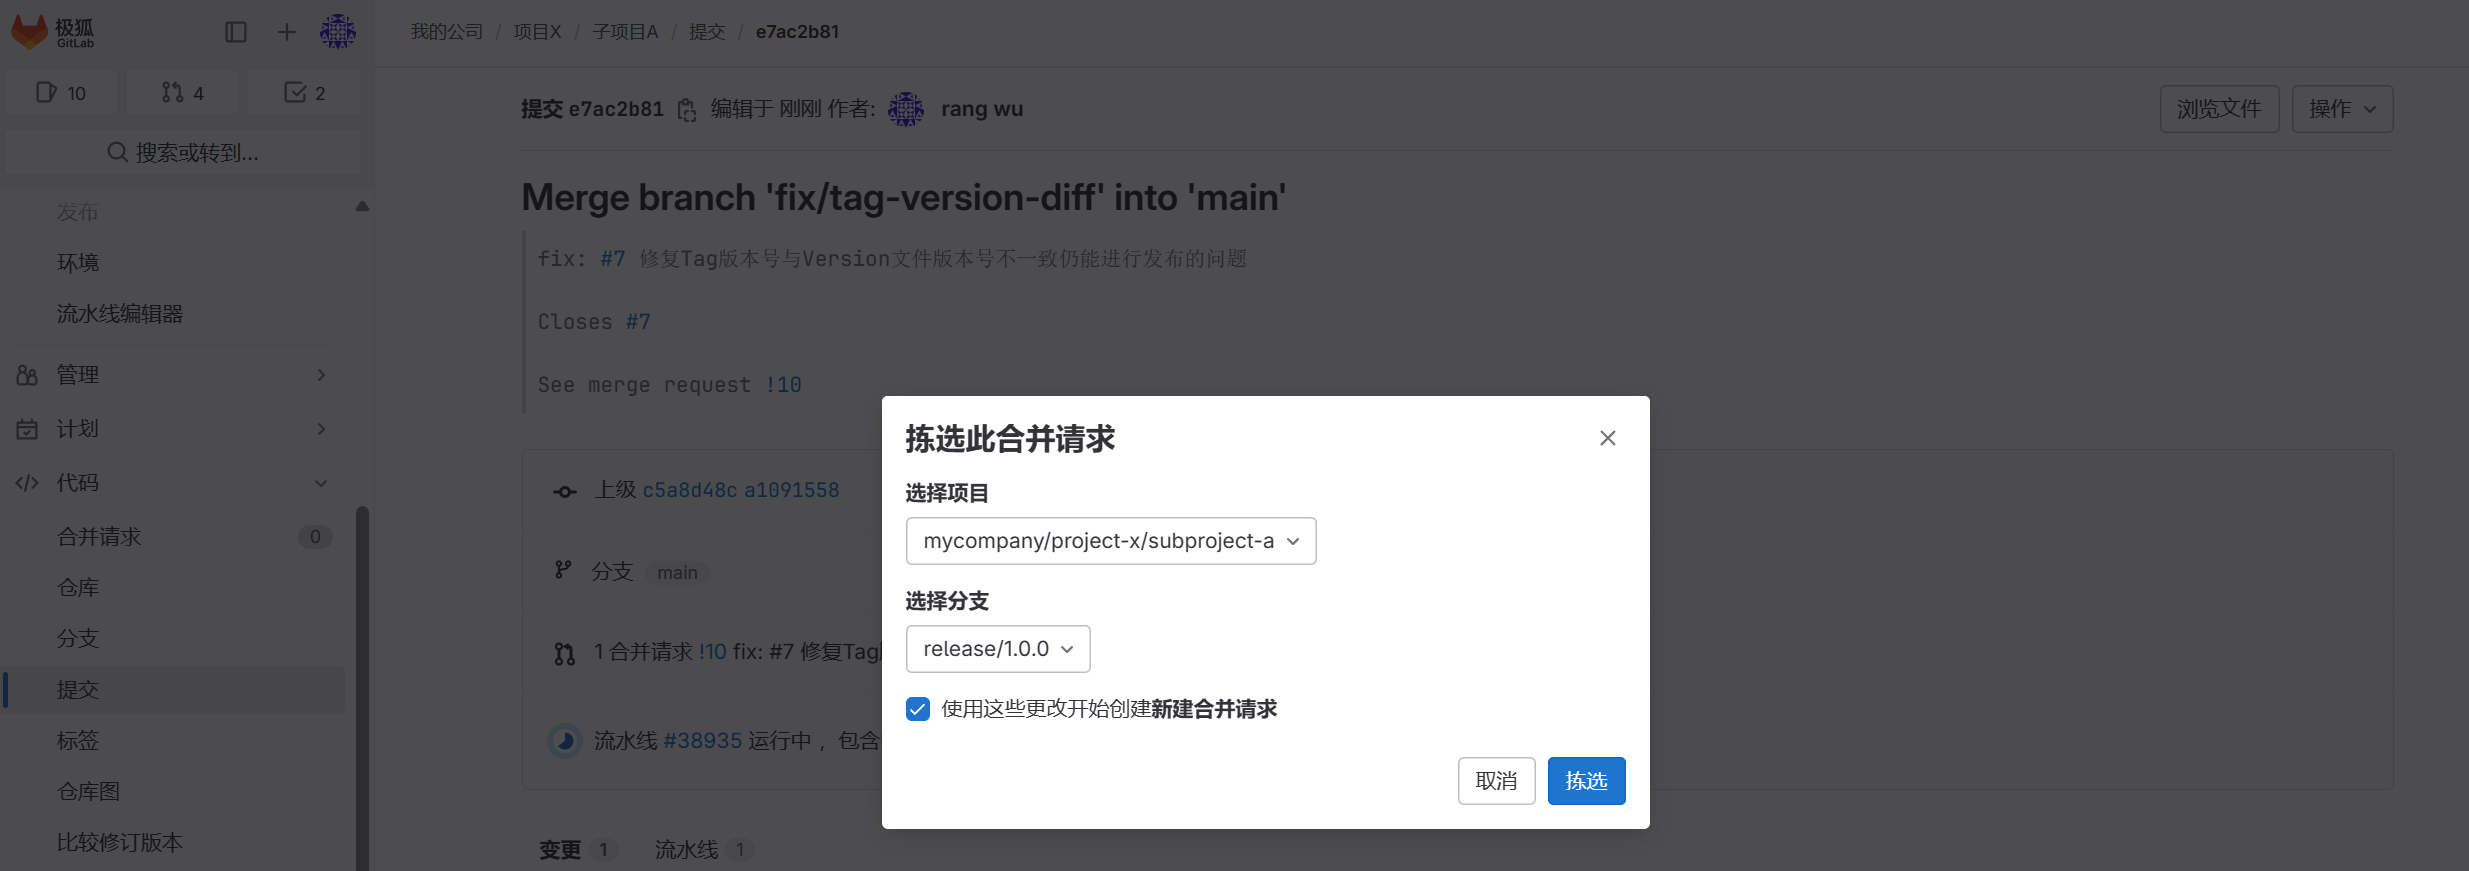Copy commit SHA e7ac2b81 icon
This screenshot has width=2469, height=871.
coord(687,110)
